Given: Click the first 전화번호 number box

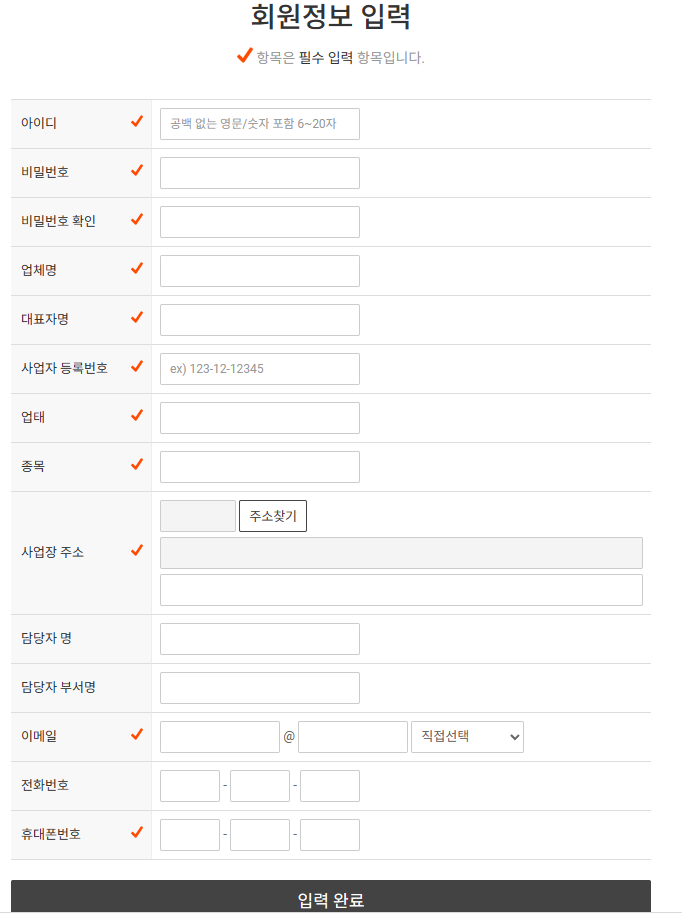Looking at the screenshot, I should (x=189, y=785).
